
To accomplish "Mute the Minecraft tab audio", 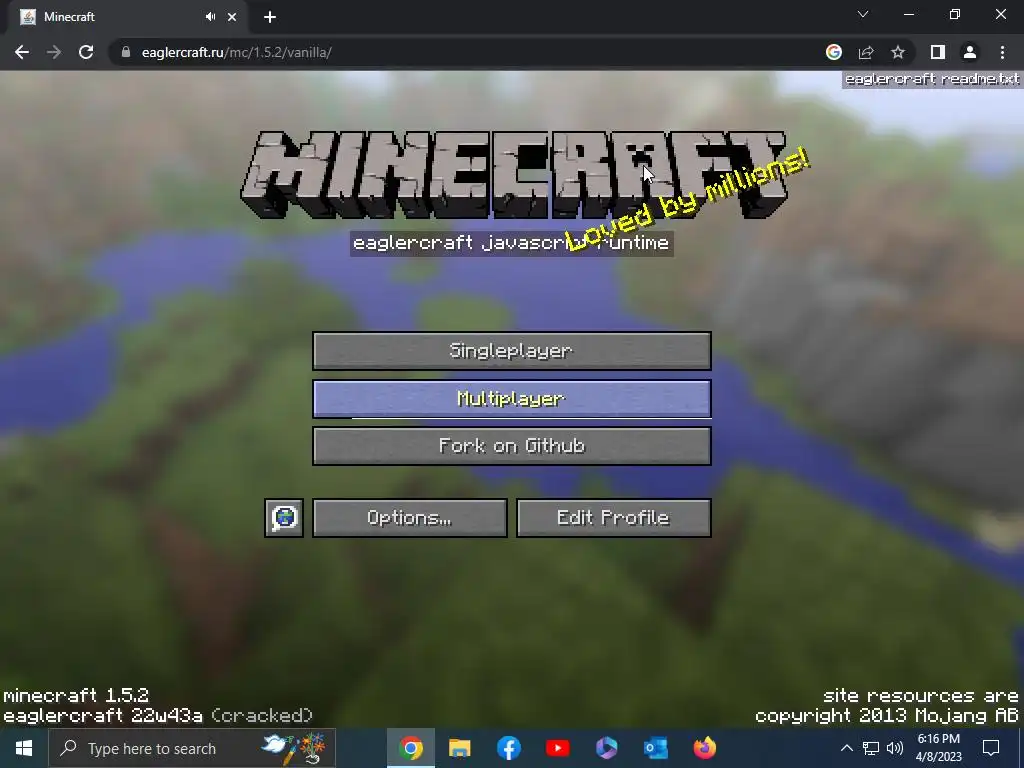I will point(210,17).
